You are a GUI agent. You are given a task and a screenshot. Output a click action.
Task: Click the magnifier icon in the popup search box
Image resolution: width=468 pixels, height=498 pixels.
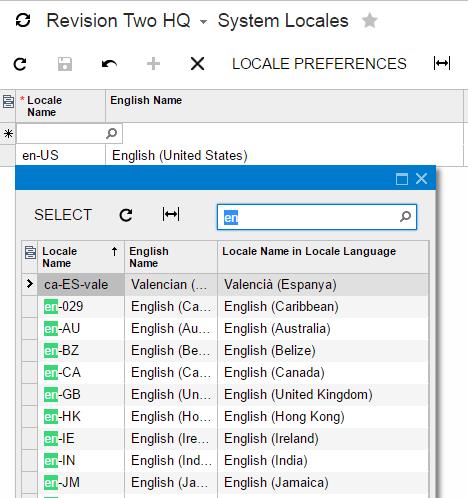tap(405, 217)
